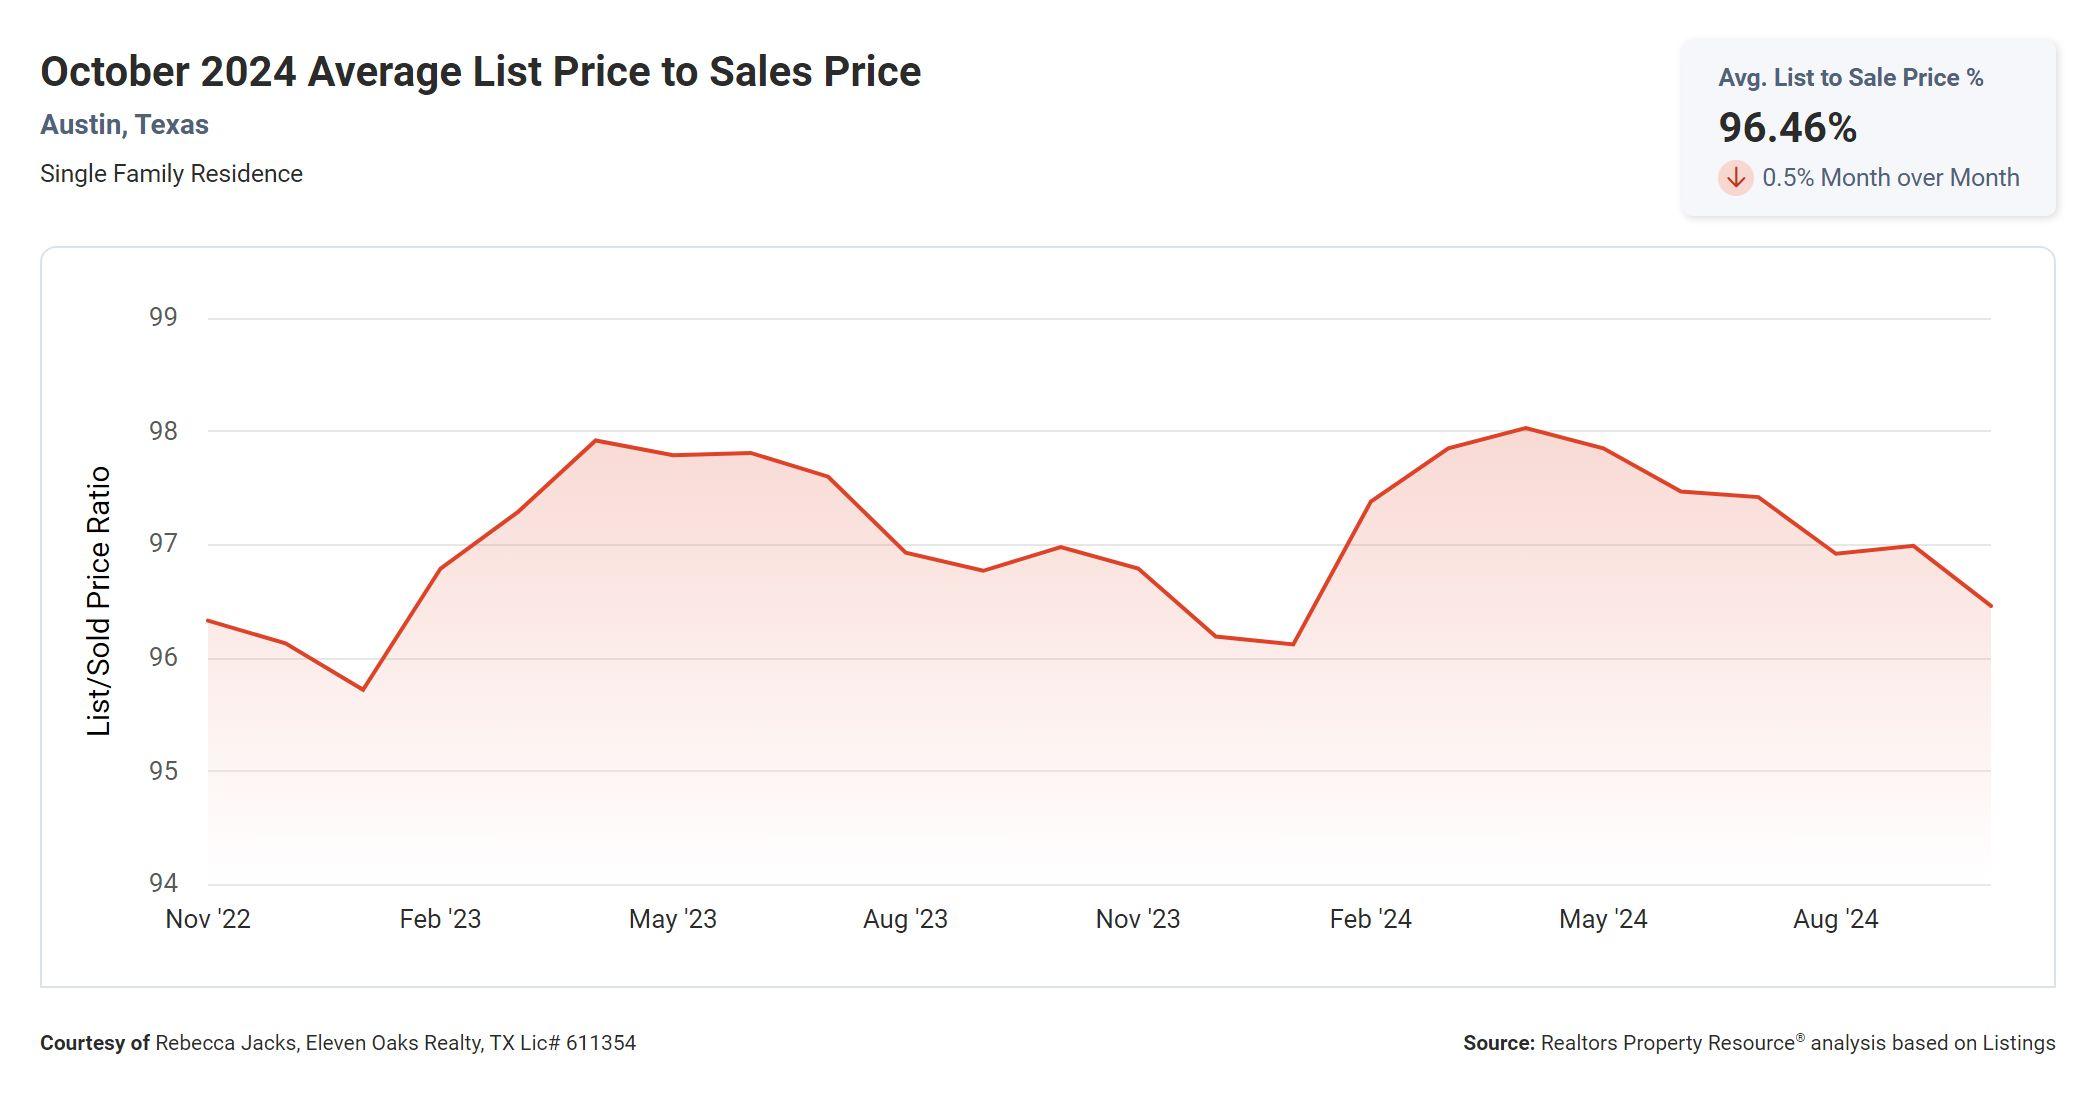
Task: Click the Feb '23 x-axis label
Action: 440,919
